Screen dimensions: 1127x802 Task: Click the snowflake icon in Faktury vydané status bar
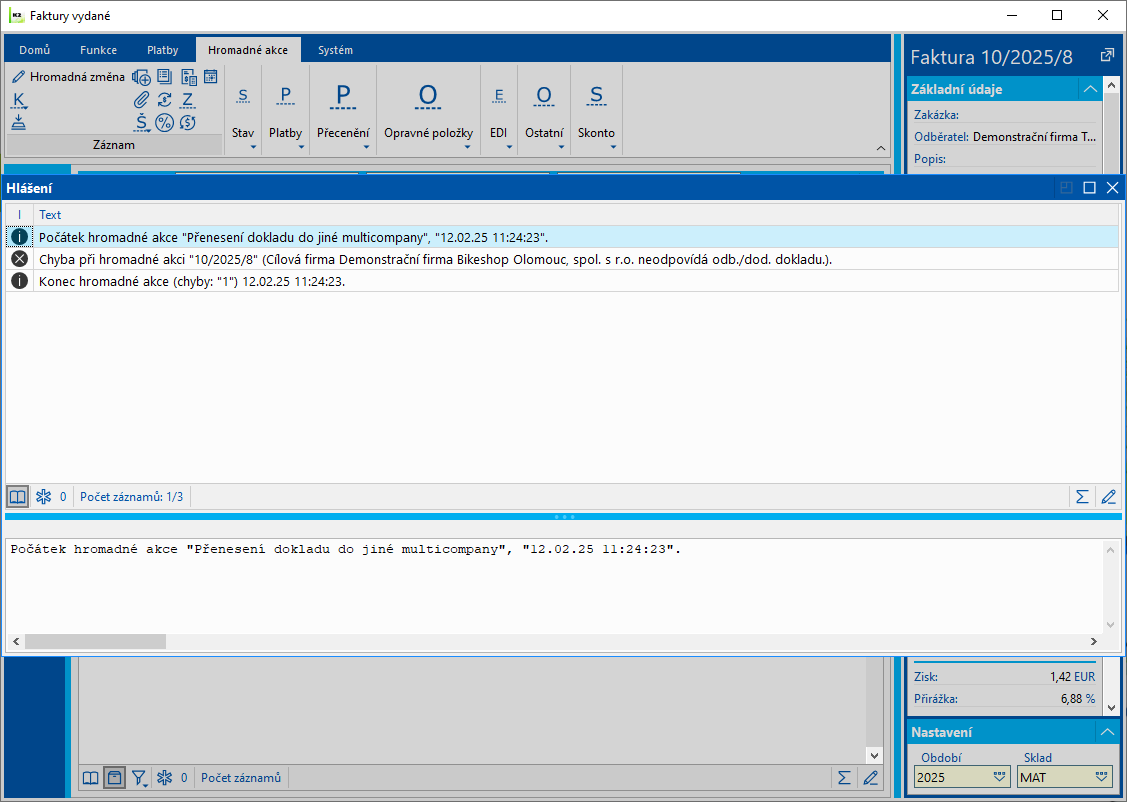click(x=165, y=778)
